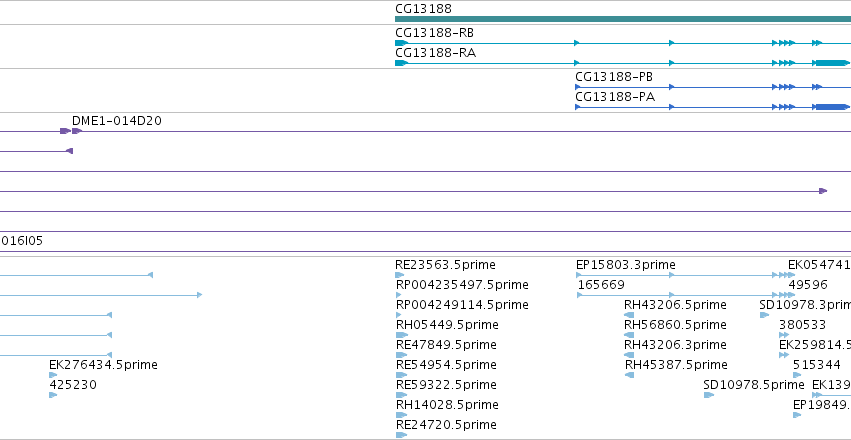Click the SD10978.5prime arrow glyph
Viewport: 851px width, 440px height.
(x=709, y=396)
